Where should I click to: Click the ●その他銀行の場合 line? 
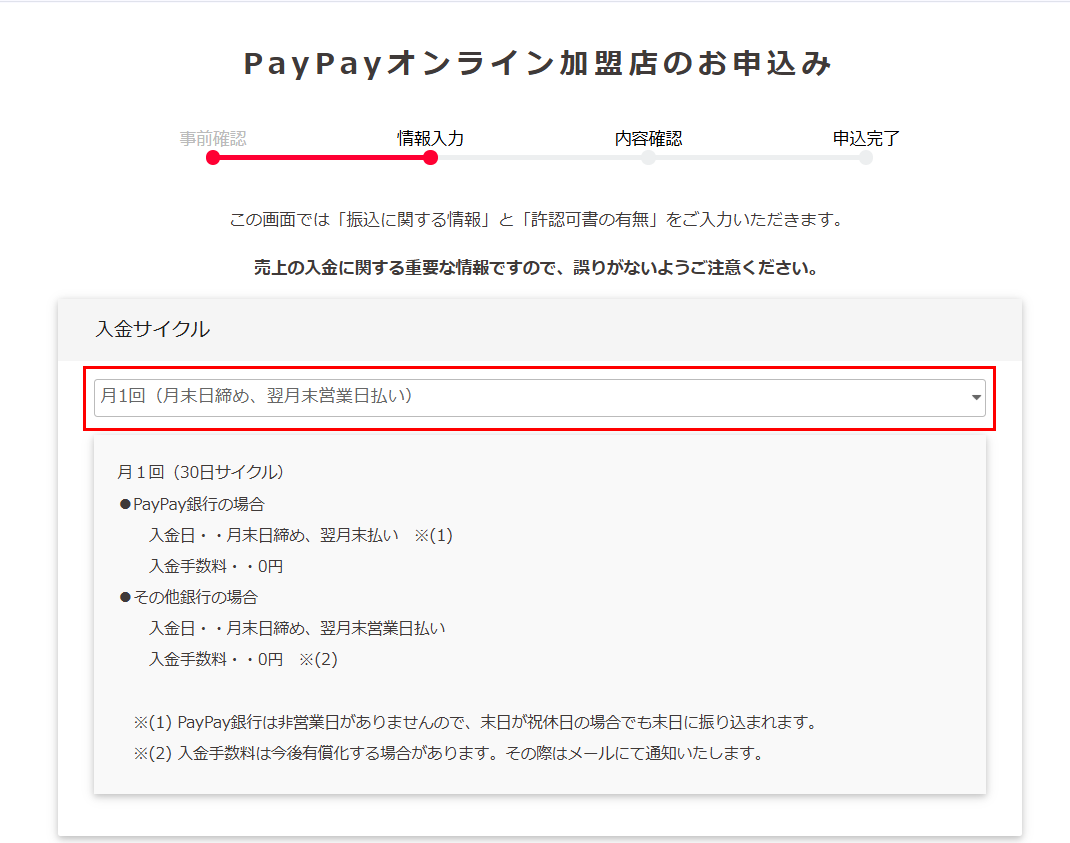pyautogui.click(x=188, y=597)
